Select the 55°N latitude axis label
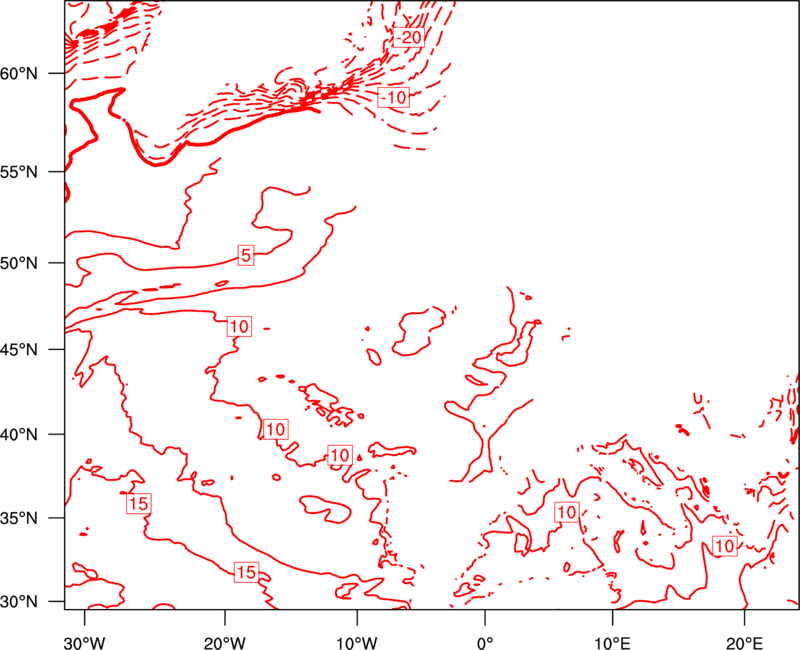 click(19, 172)
